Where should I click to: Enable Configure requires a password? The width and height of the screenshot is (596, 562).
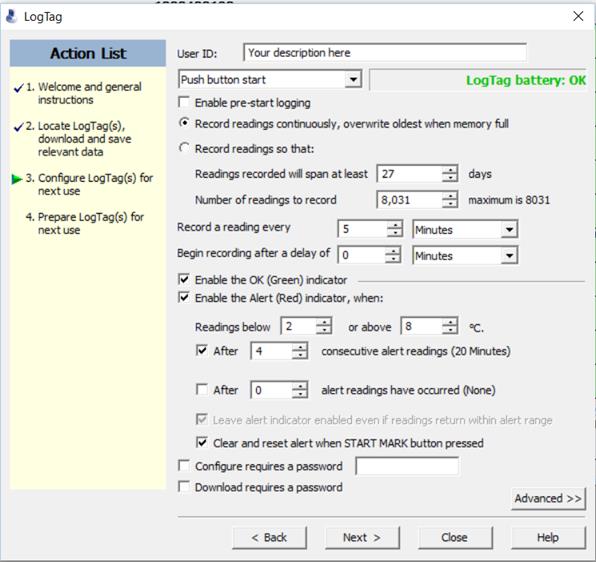184,465
